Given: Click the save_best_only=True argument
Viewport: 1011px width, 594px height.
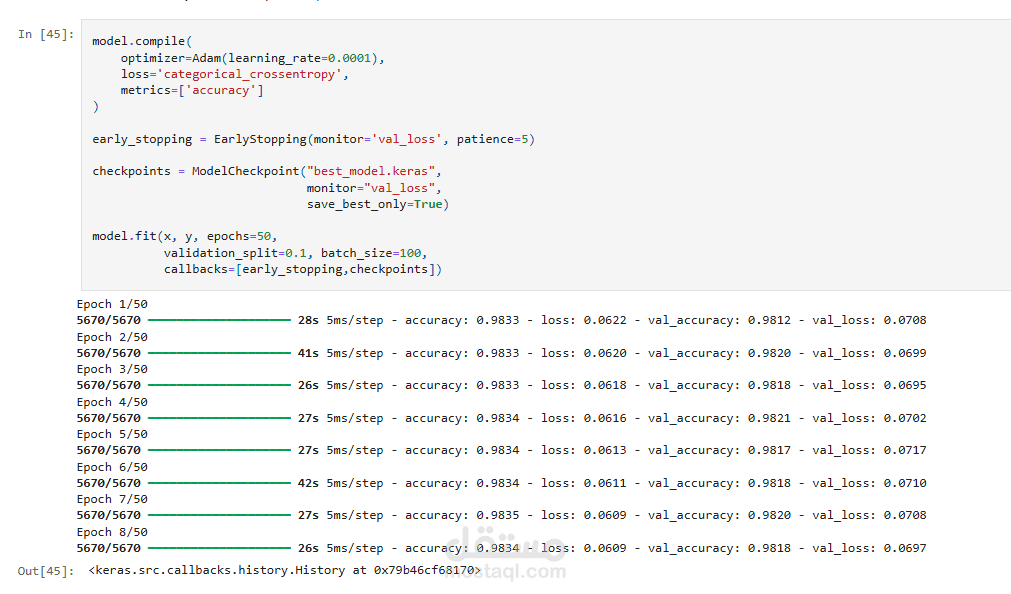Looking at the screenshot, I should tap(377, 204).
